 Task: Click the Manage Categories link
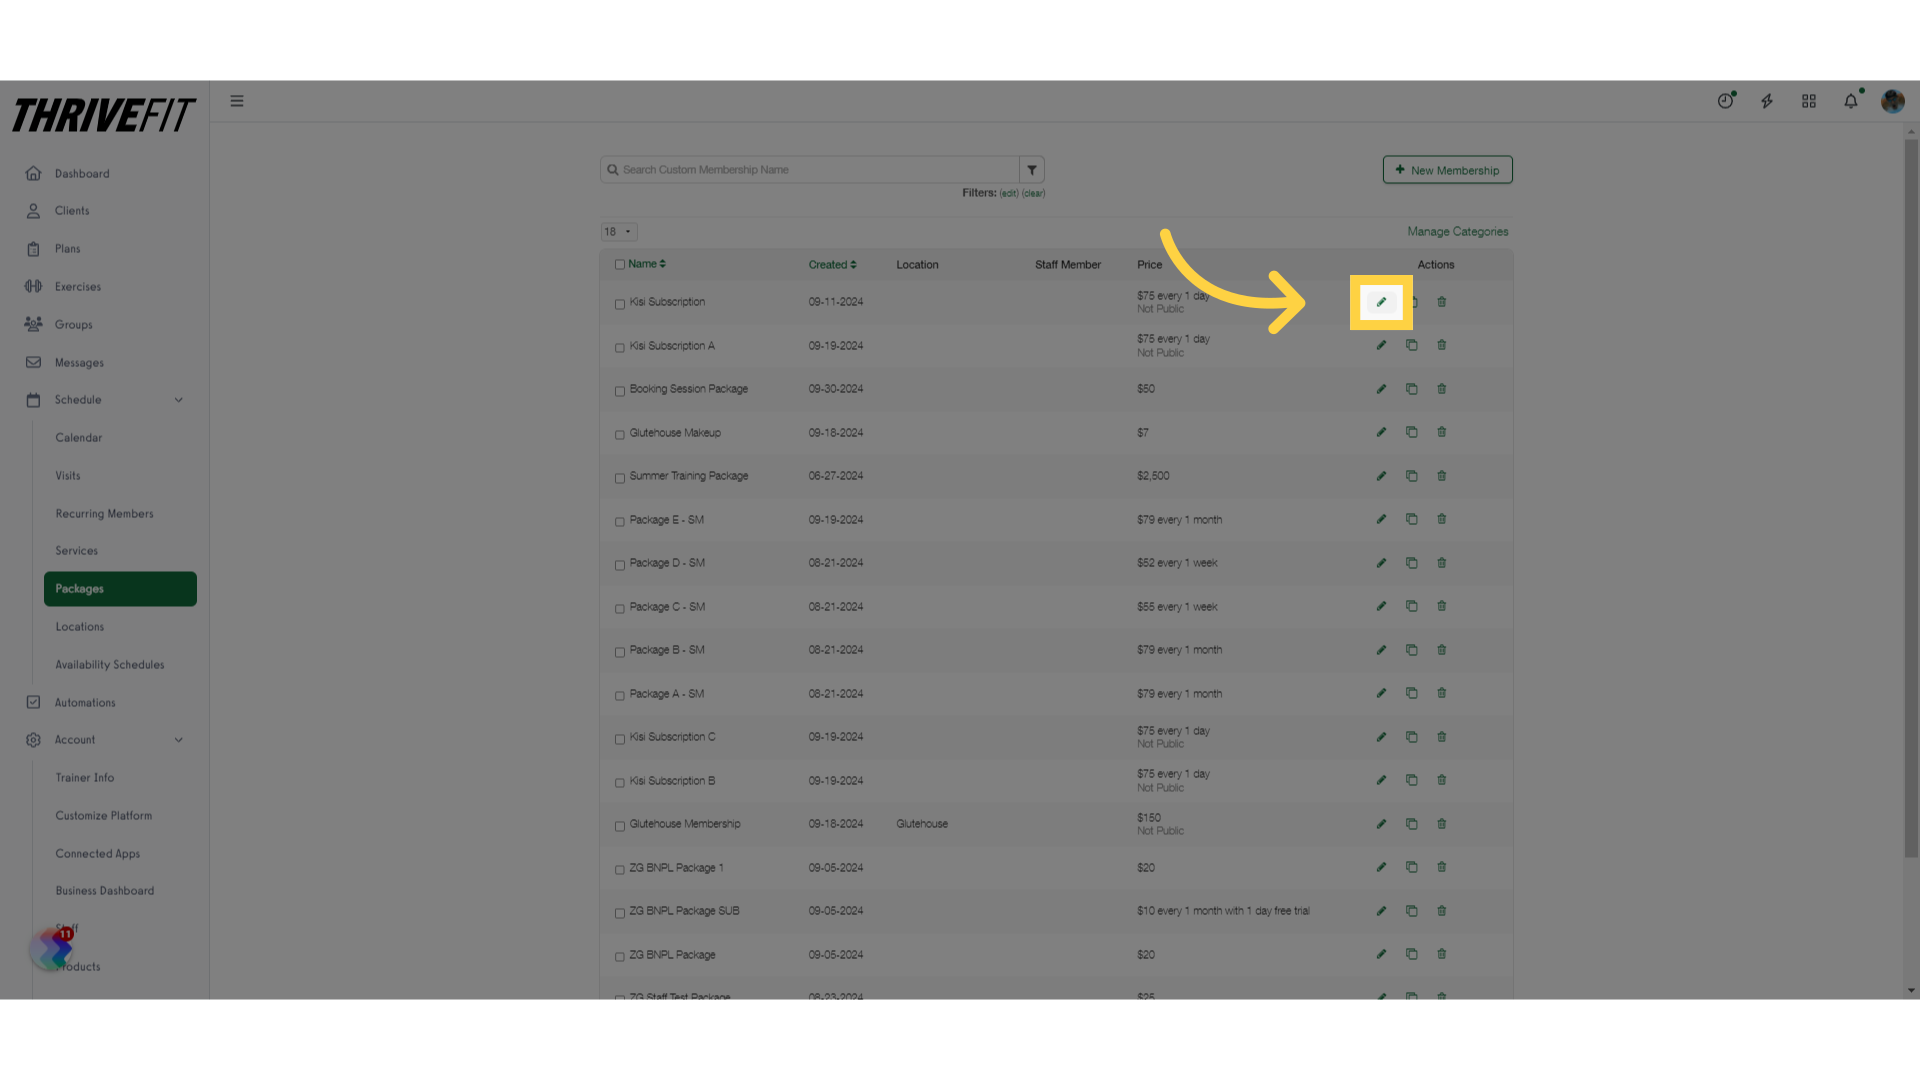[x=1457, y=231]
